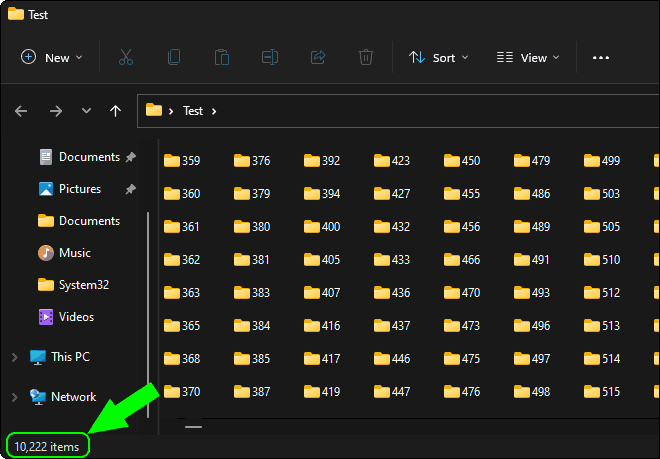Click horizontal scrollbar thumb below folders

193,427
